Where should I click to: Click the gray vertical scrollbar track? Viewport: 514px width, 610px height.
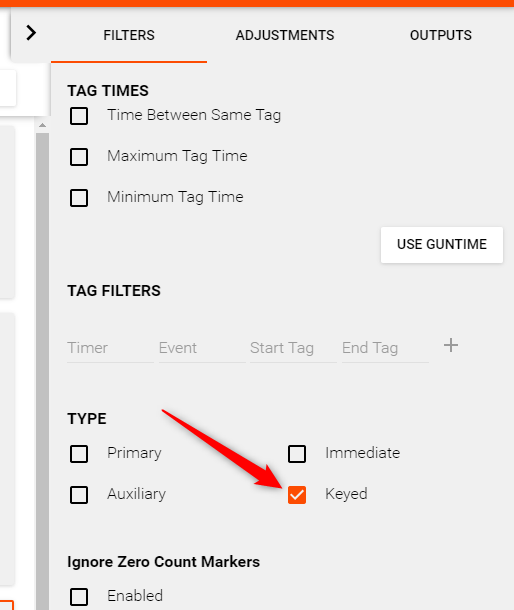tap(42, 372)
